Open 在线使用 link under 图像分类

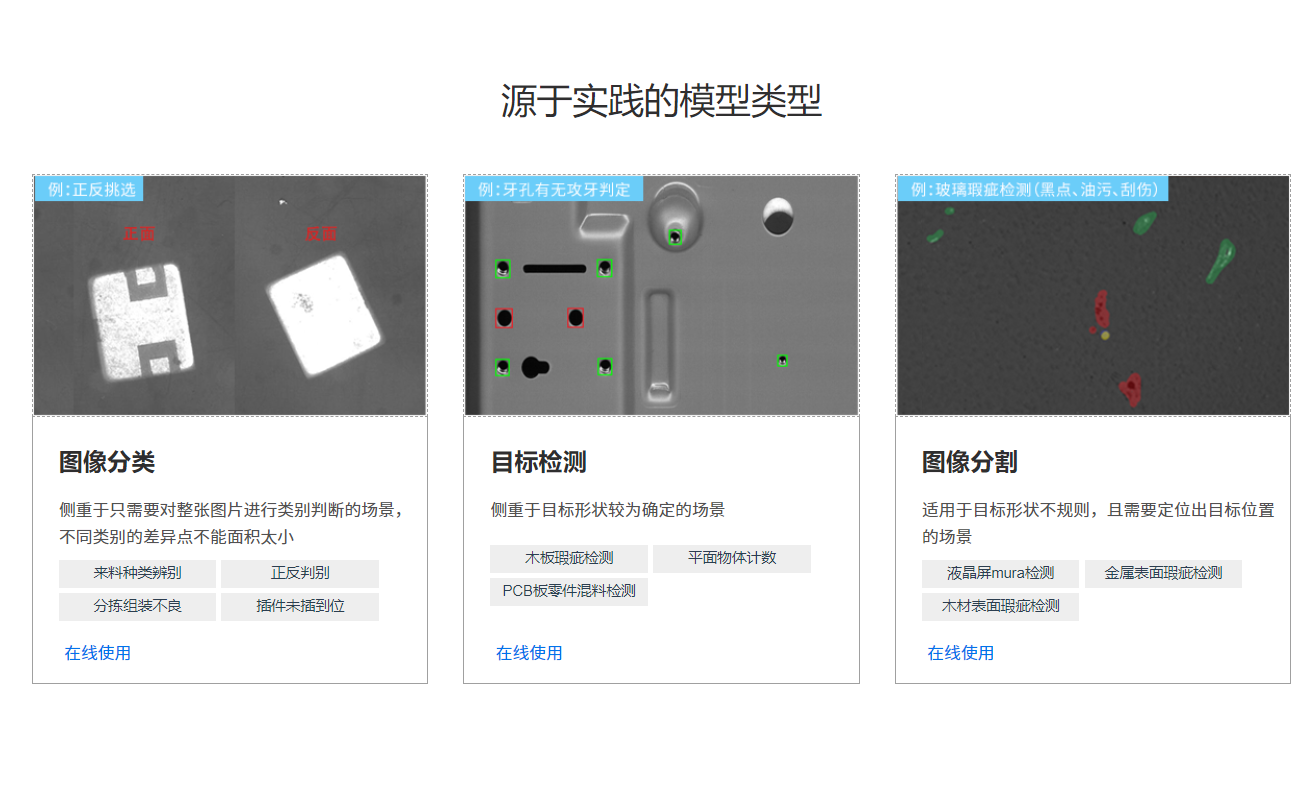pos(98,653)
